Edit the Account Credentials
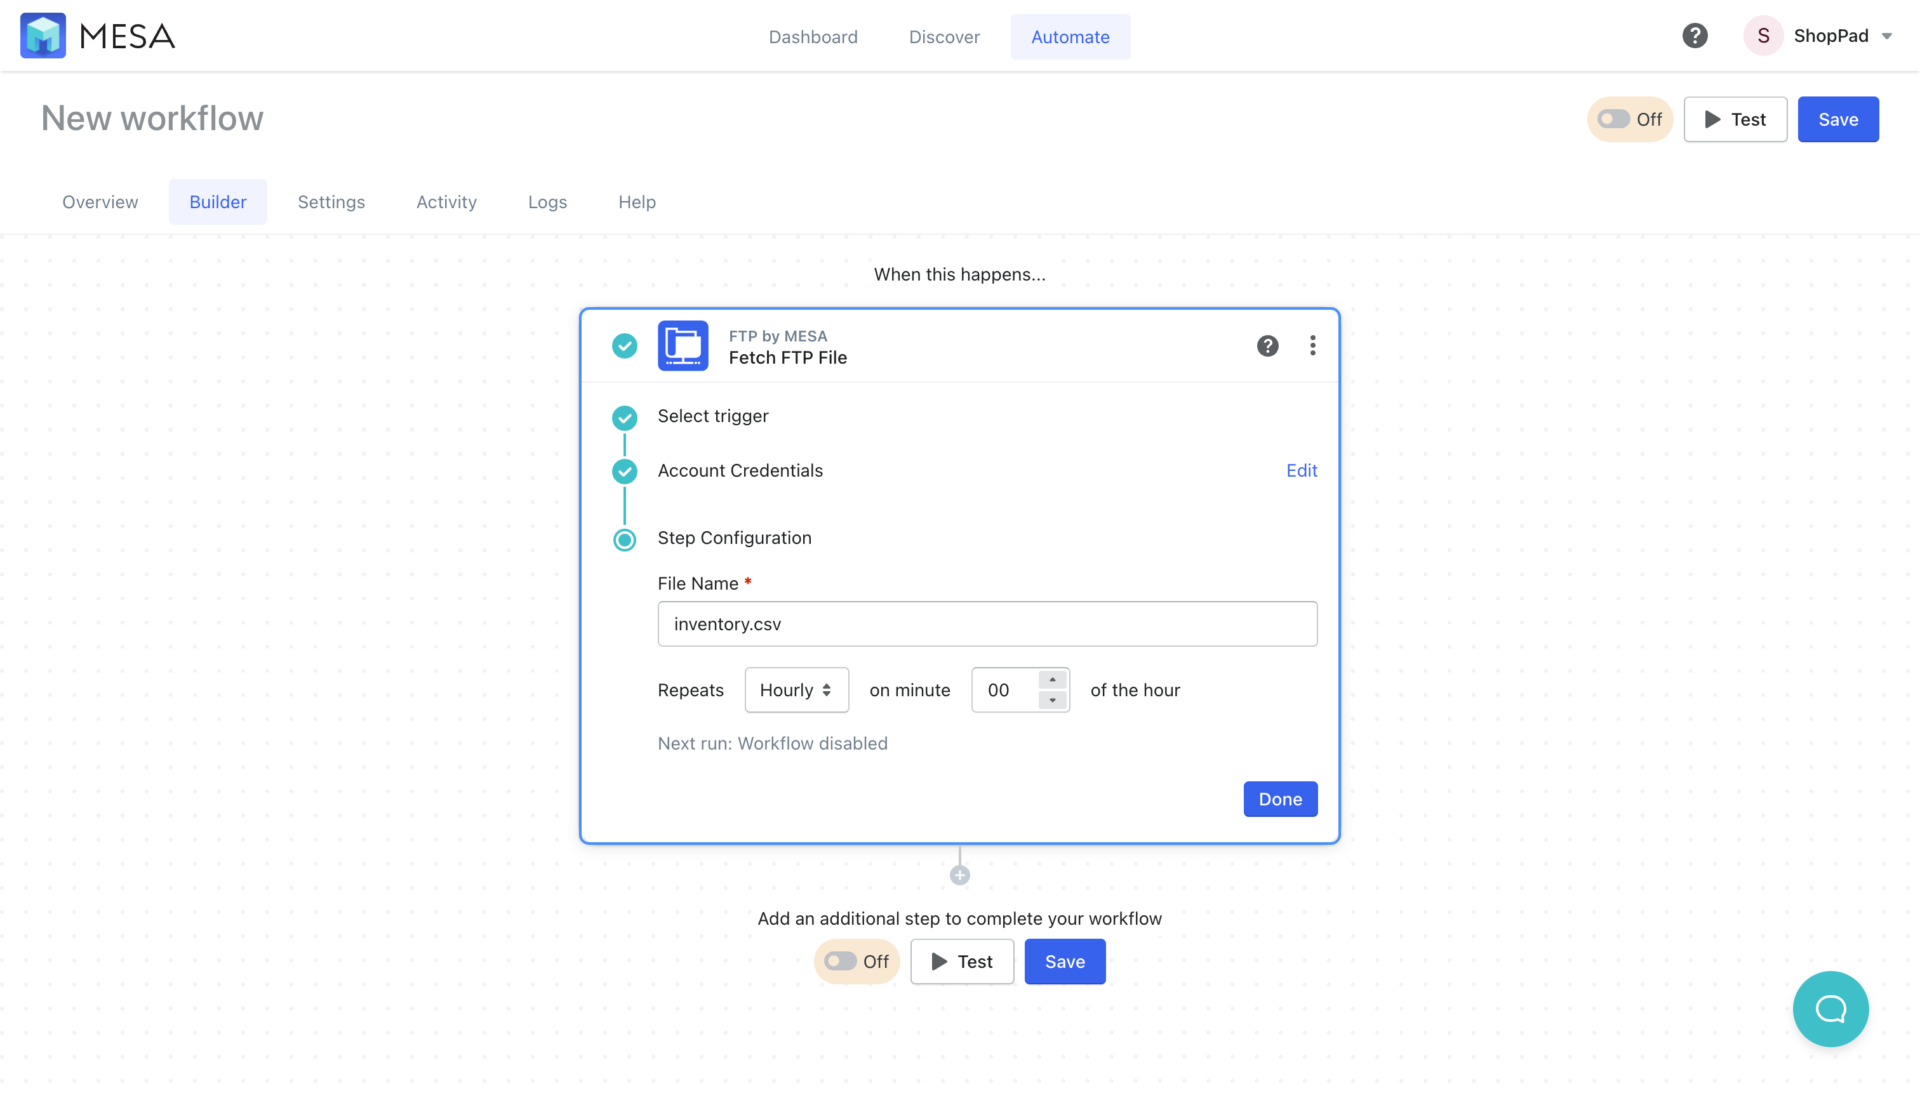Viewport: 1920px width, 1098px height. pyautogui.click(x=1301, y=470)
